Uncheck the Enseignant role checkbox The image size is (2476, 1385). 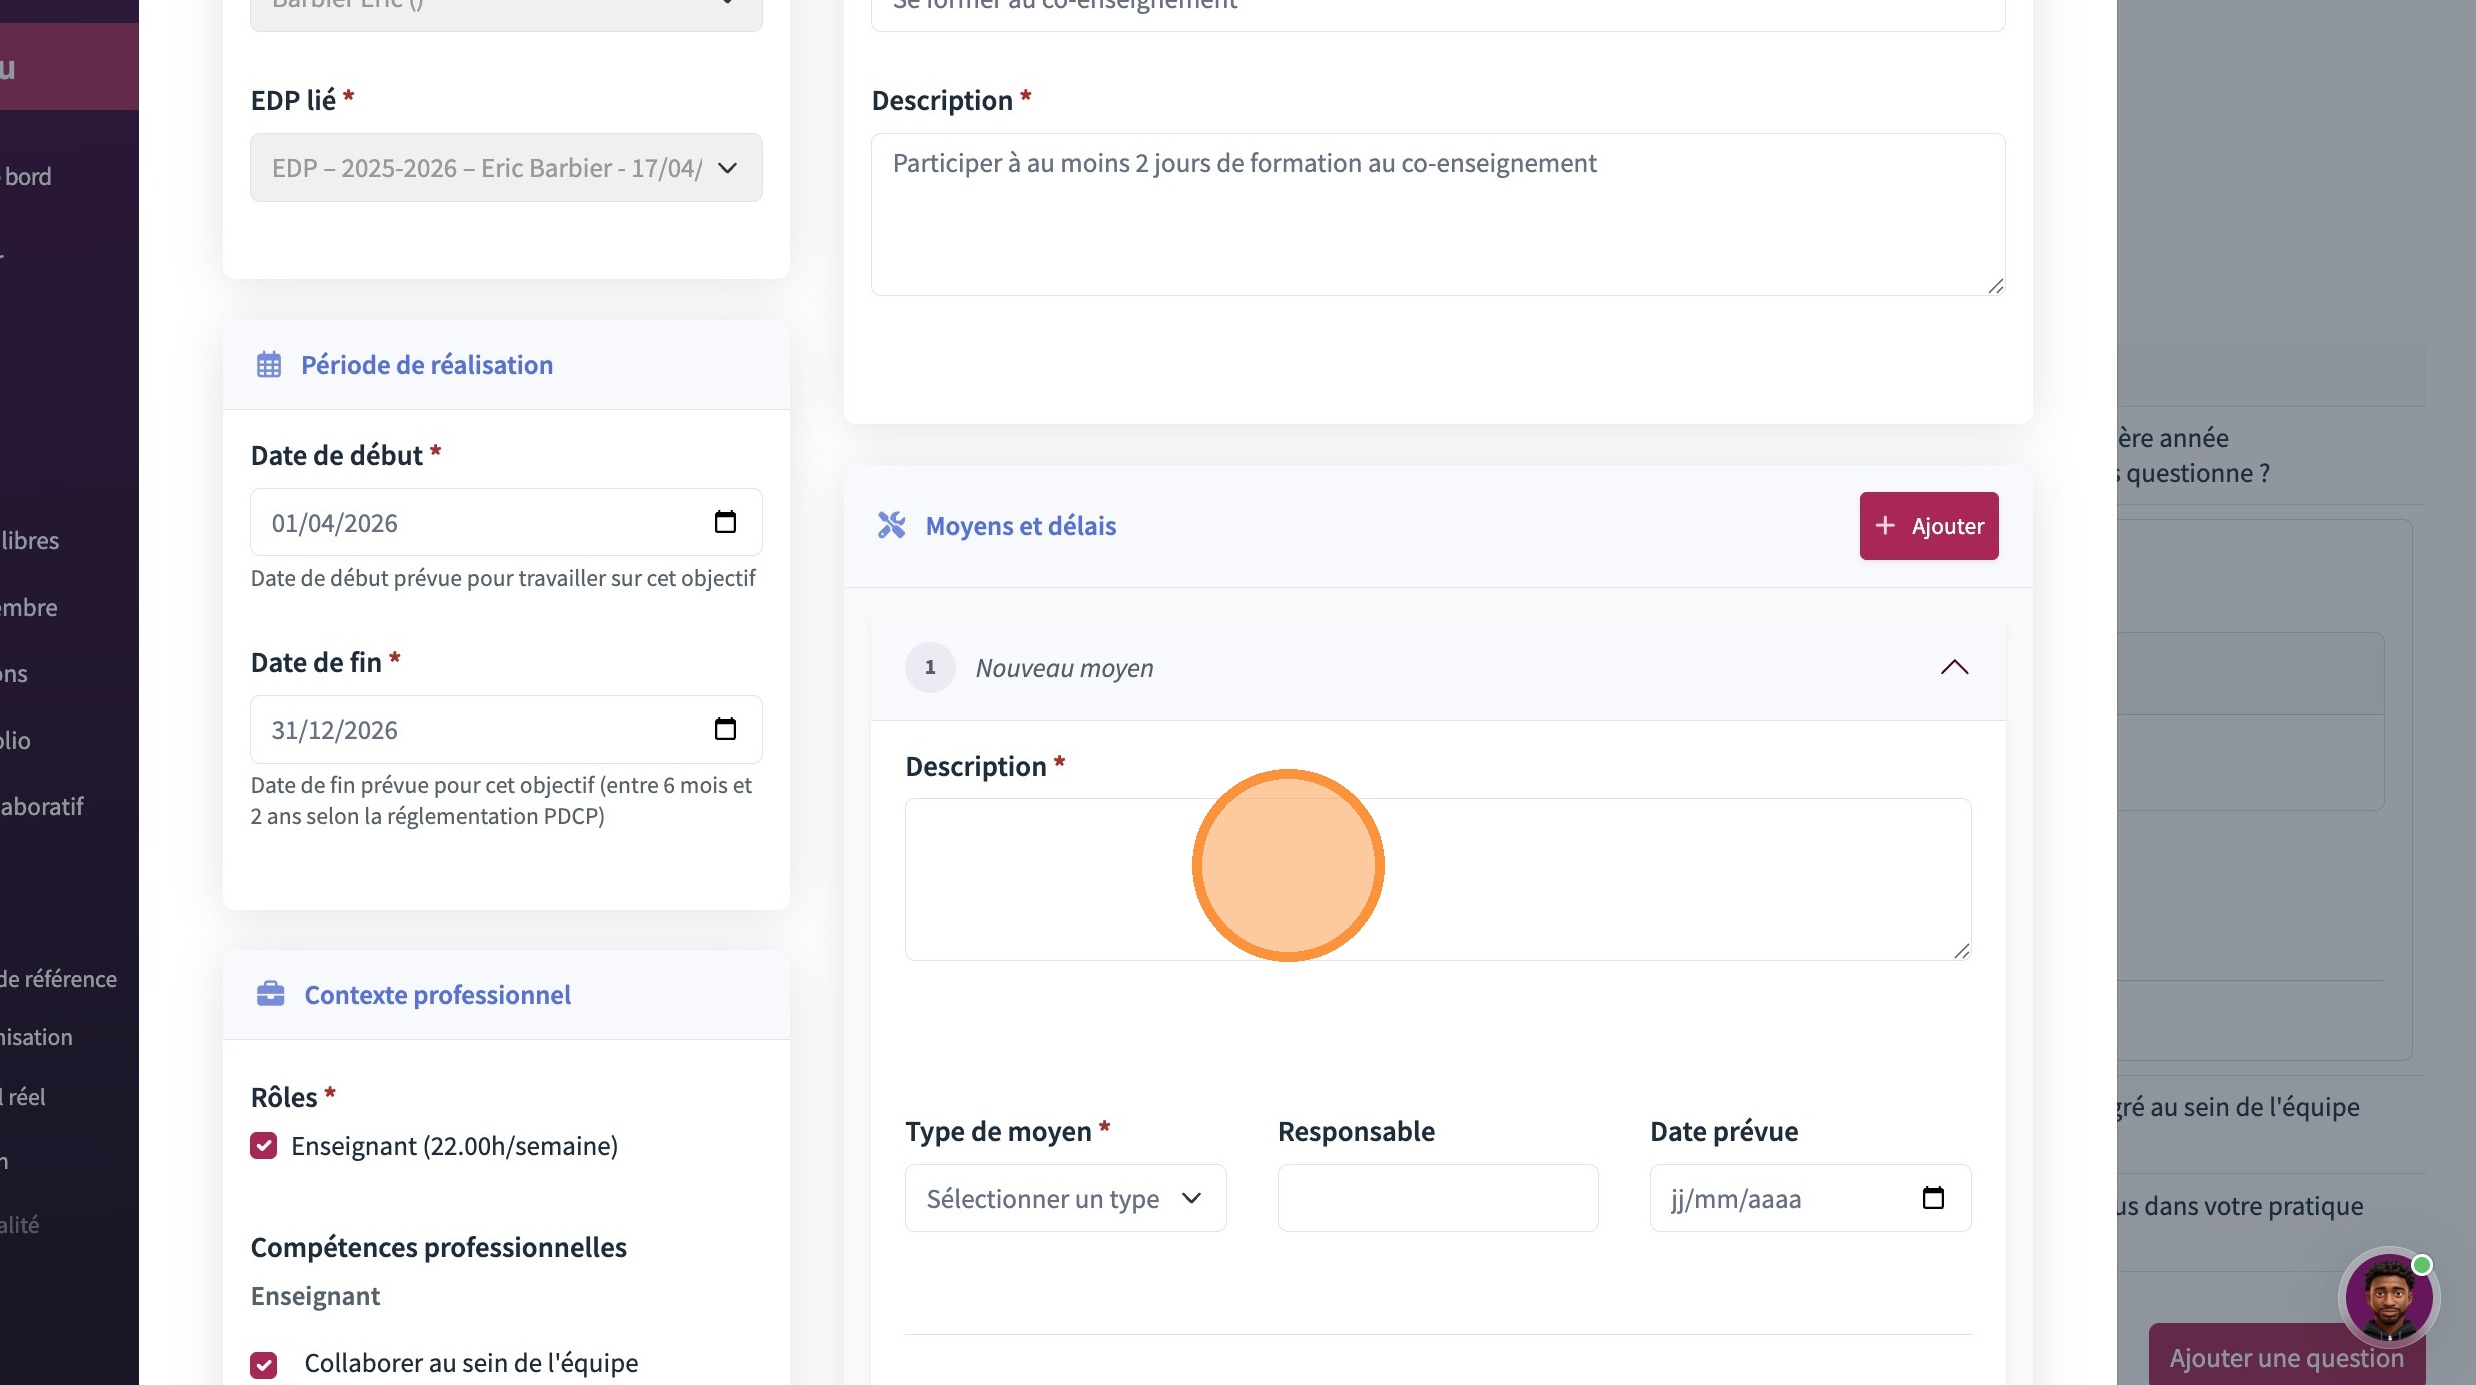[x=264, y=1146]
